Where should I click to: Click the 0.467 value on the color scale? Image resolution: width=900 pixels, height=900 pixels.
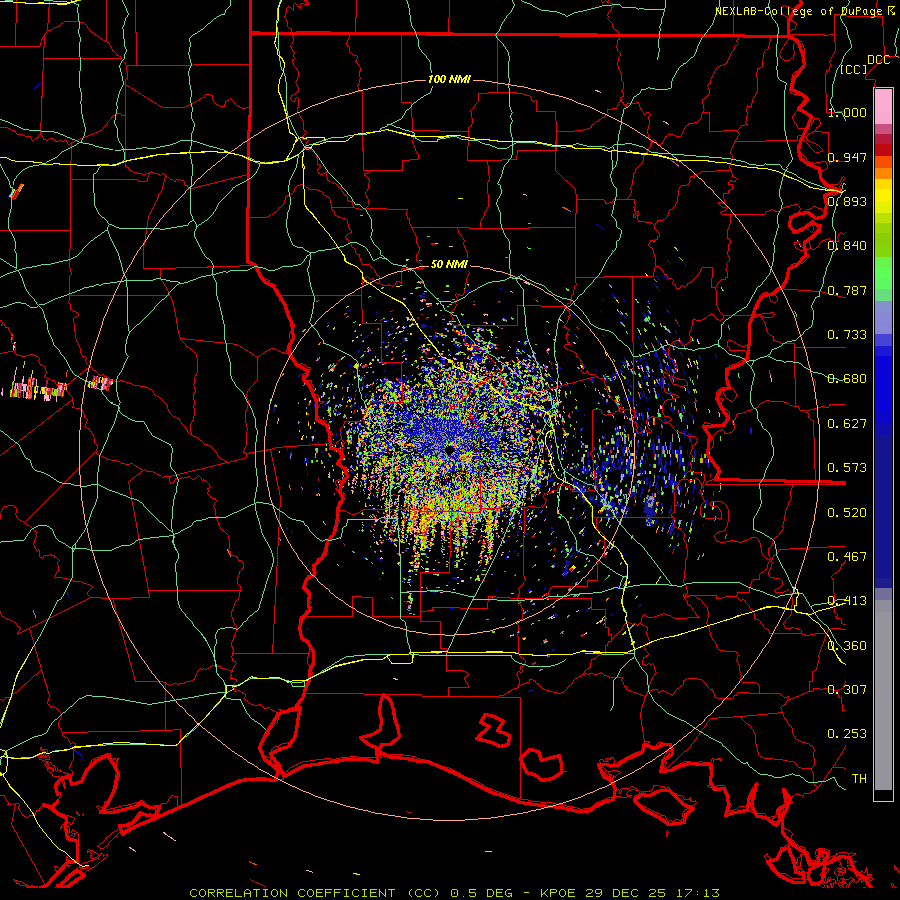[x=847, y=556]
